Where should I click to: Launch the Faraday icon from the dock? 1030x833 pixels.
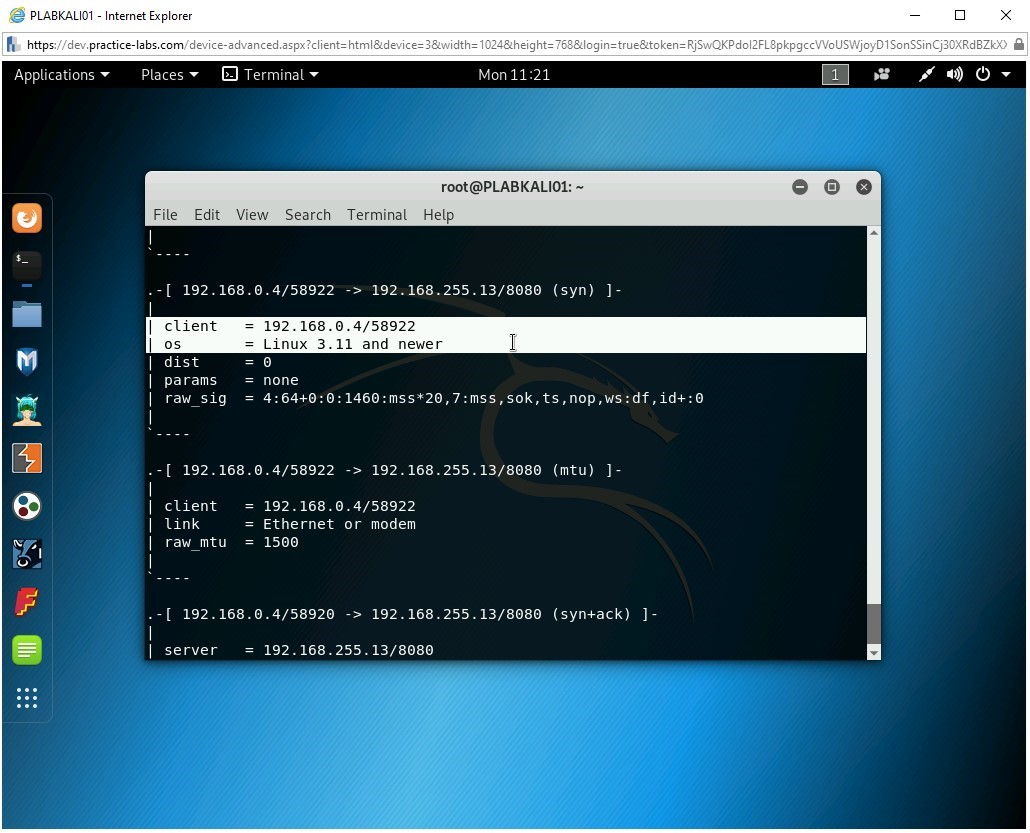point(27,601)
